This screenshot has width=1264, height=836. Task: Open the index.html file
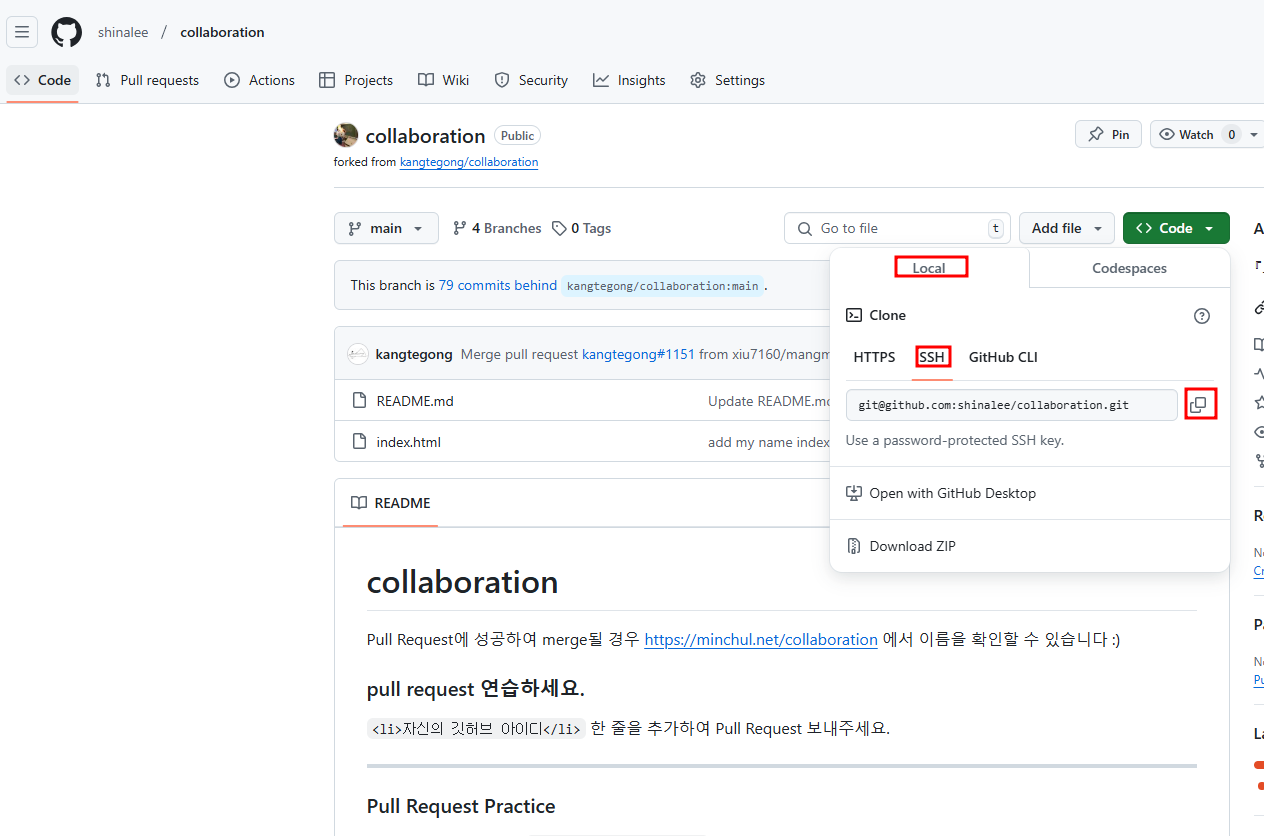[408, 442]
